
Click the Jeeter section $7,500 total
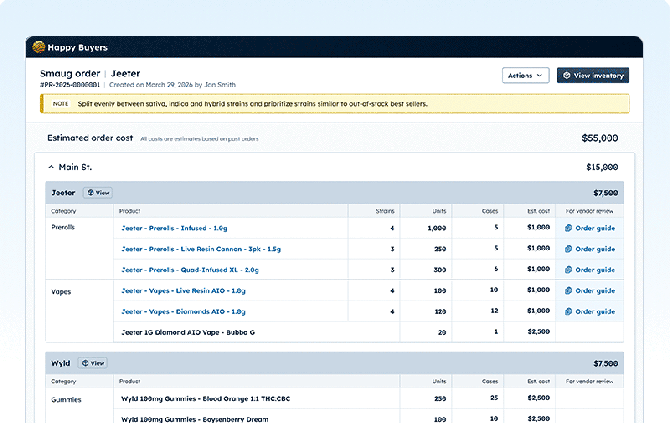point(605,193)
